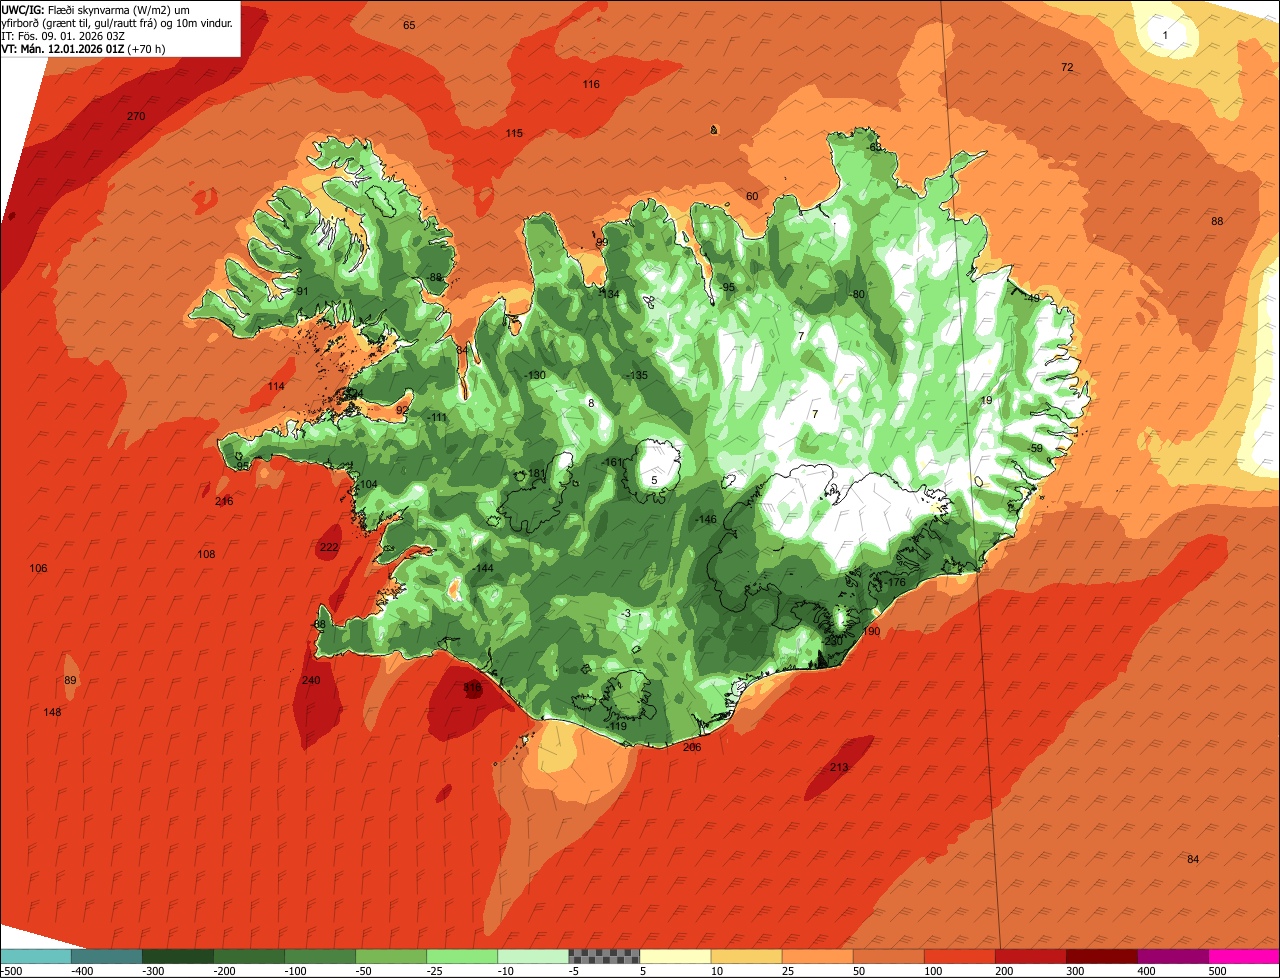Click the map value '-3' in south Iceland
The width and height of the screenshot is (1280, 978).
[625, 614]
